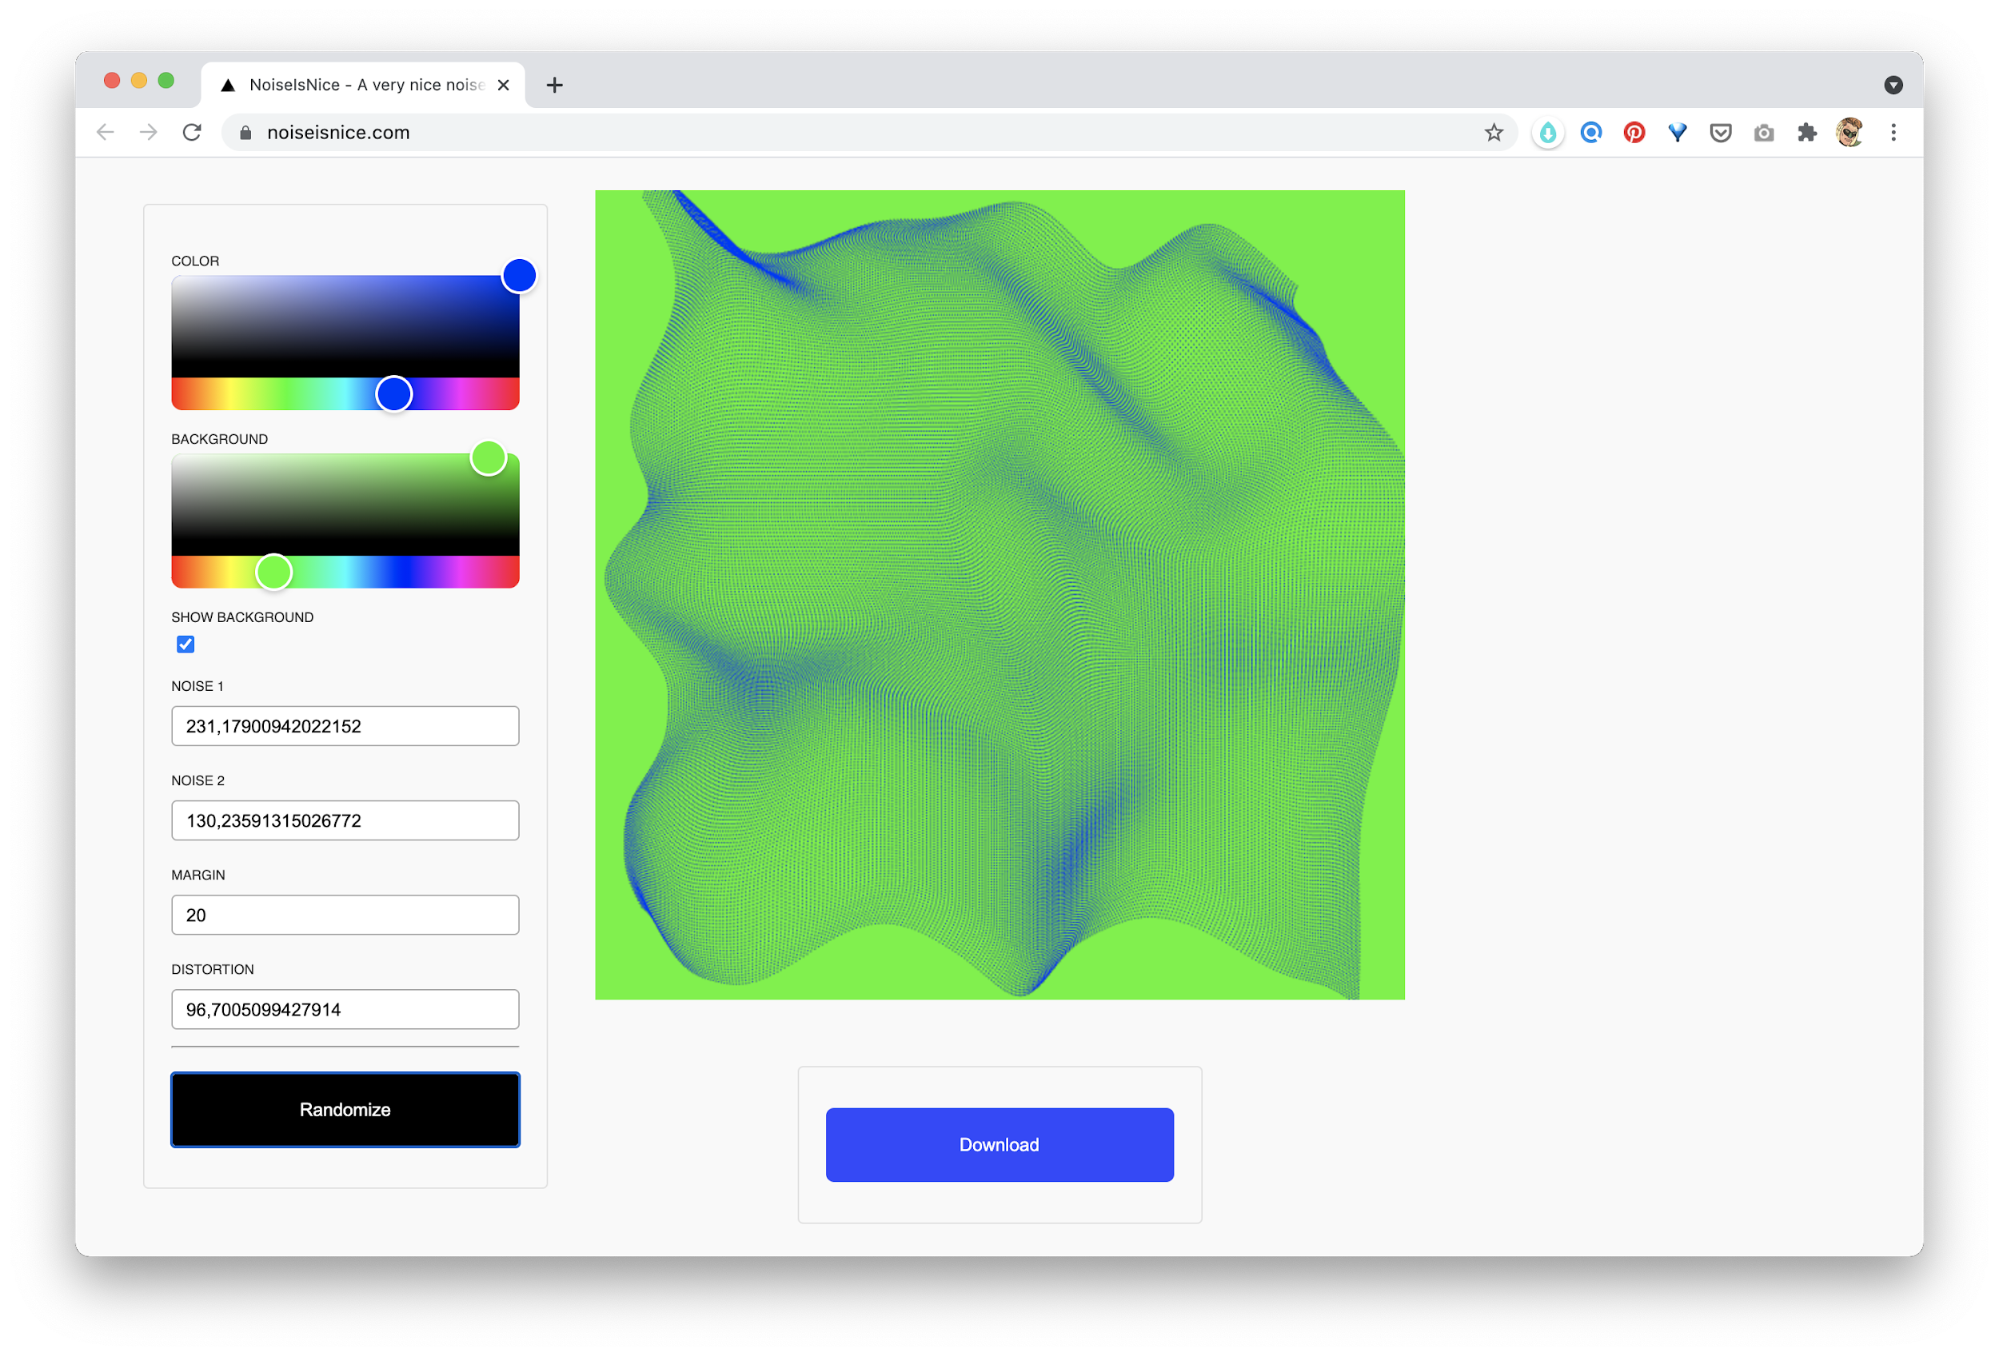The height and width of the screenshot is (1357, 1999).
Task: Open the blue Y-shaped extension icon
Action: tap(1677, 132)
